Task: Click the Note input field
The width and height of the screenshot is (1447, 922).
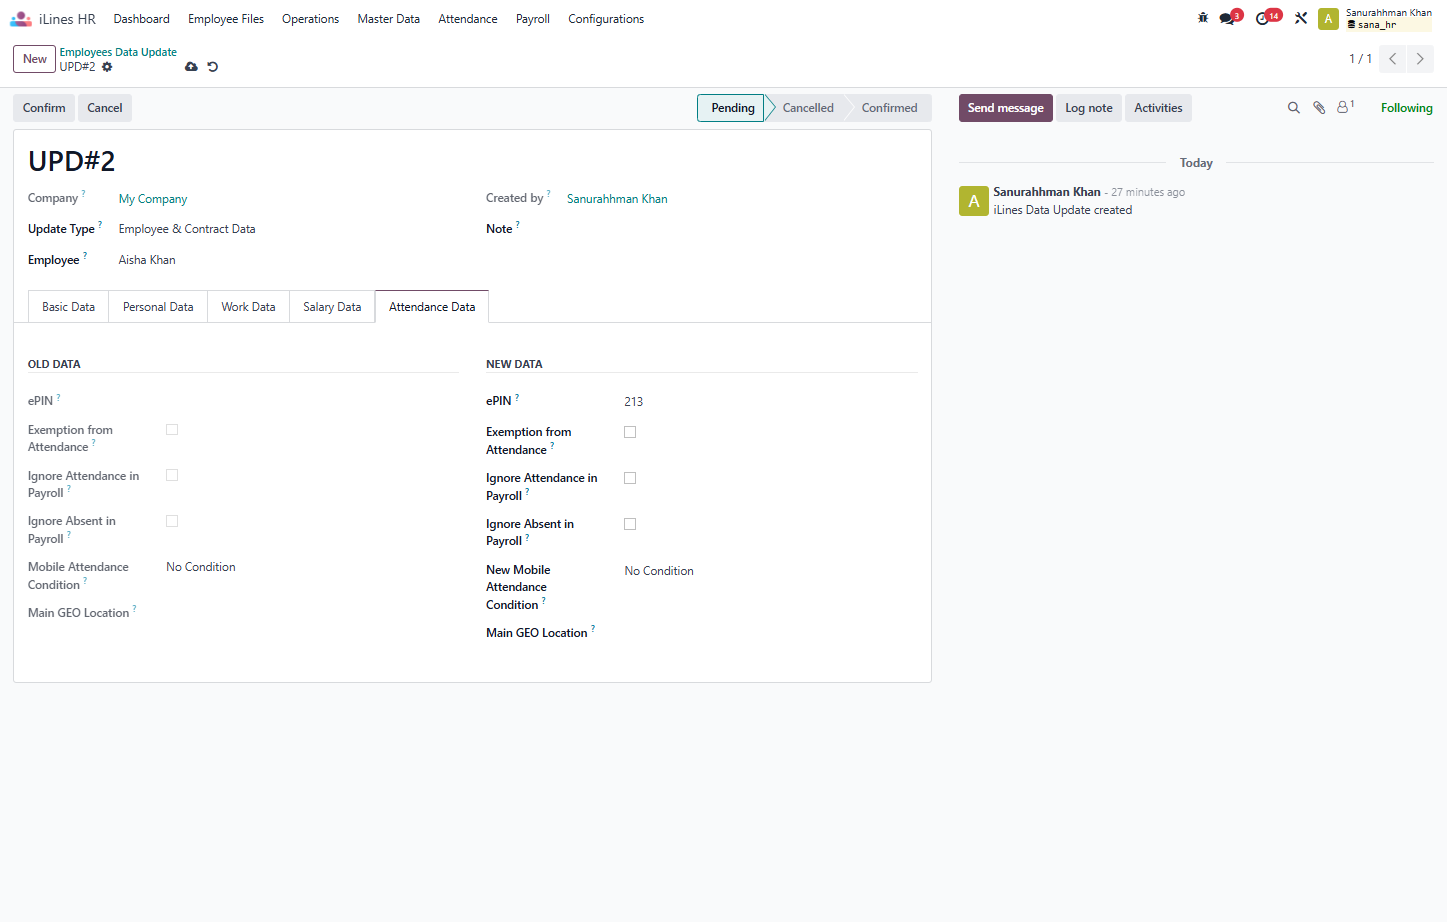Action: point(742,229)
